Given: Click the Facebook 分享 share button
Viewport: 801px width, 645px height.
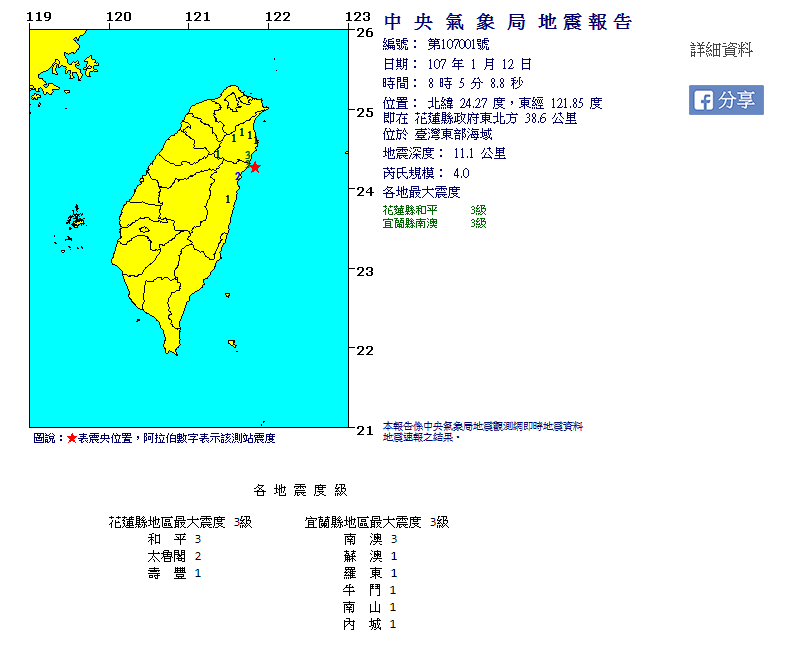Looking at the screenshot, I should point(726,100).
